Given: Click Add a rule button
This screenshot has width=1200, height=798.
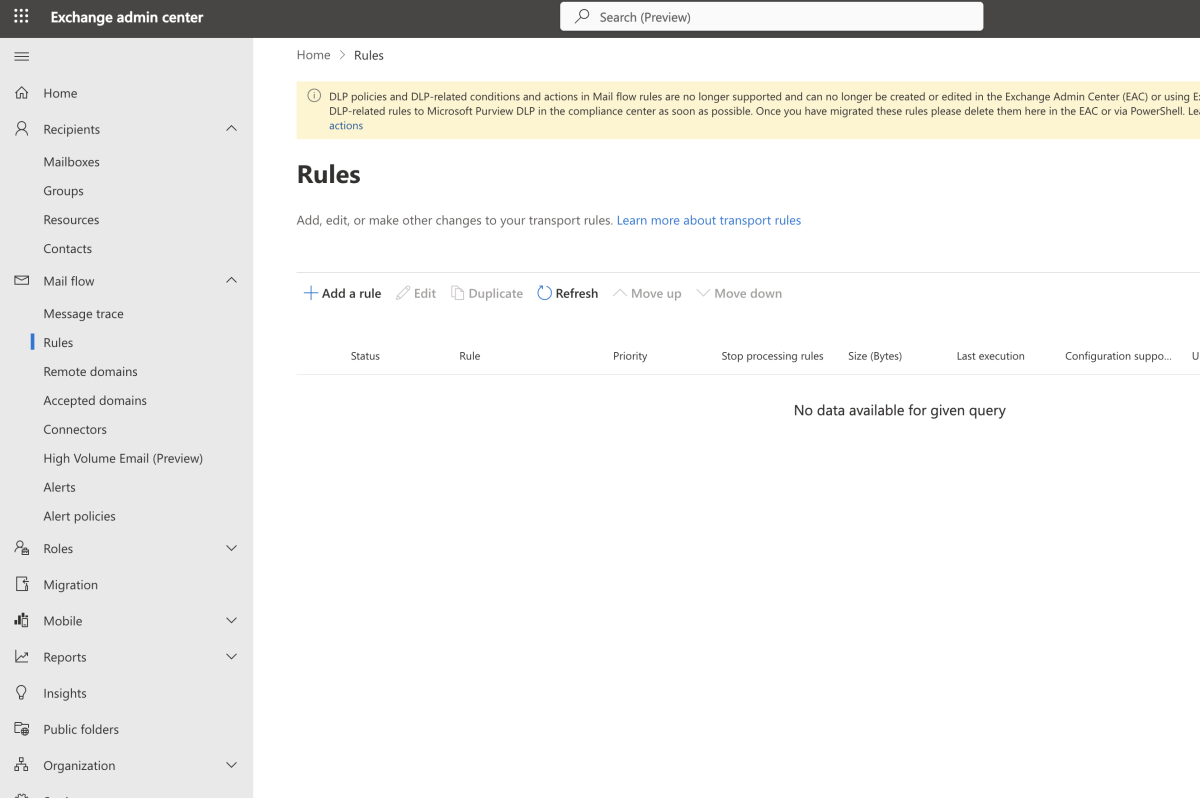Looking at the screenshot, I should pyautogui.click(x=342, y=293).
